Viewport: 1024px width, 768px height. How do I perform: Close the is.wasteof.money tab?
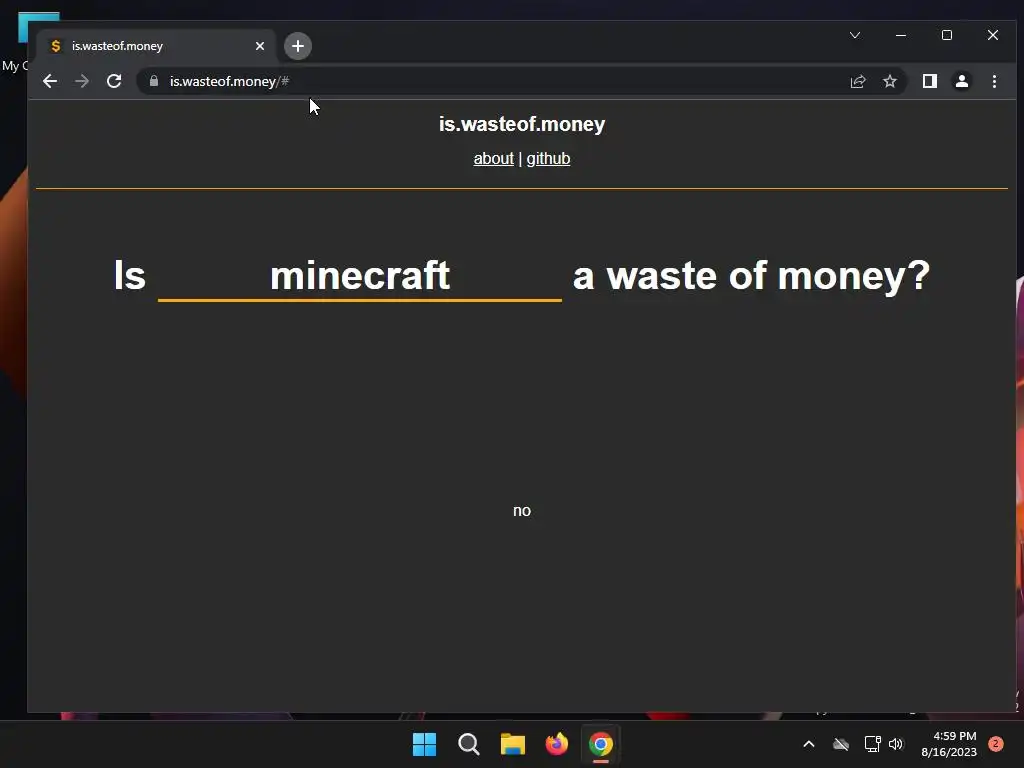260,46
